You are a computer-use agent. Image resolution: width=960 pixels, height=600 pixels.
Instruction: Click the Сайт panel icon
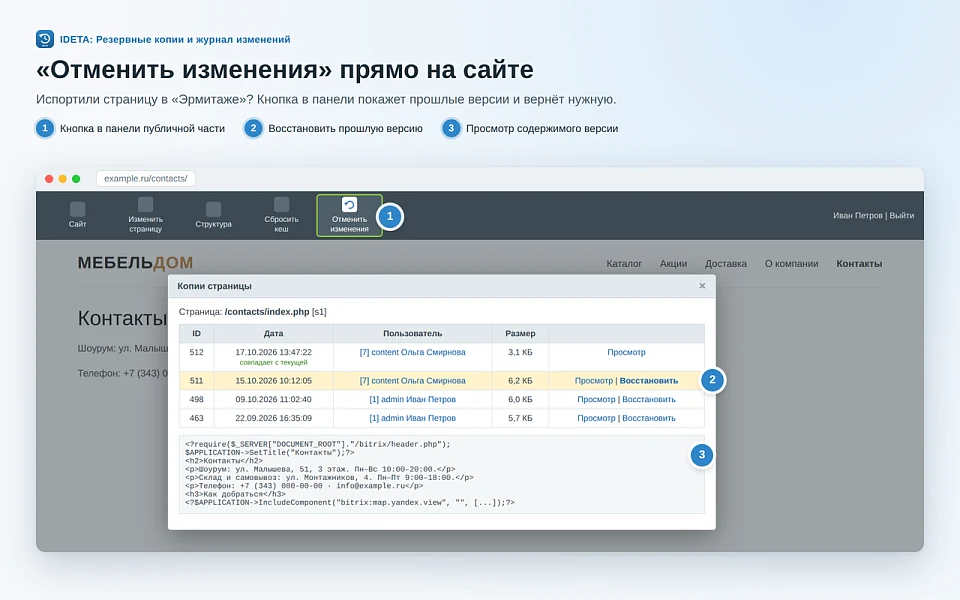coord(77,209)
